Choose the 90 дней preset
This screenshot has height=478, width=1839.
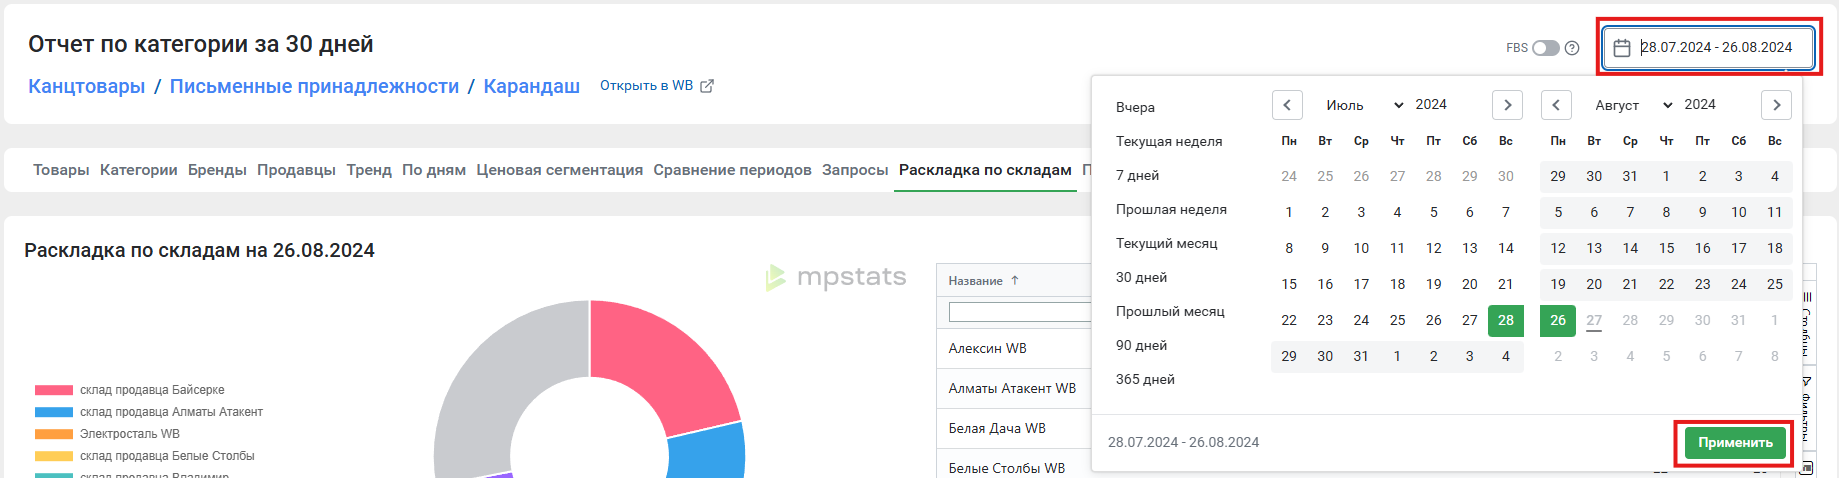[1141, 345]
